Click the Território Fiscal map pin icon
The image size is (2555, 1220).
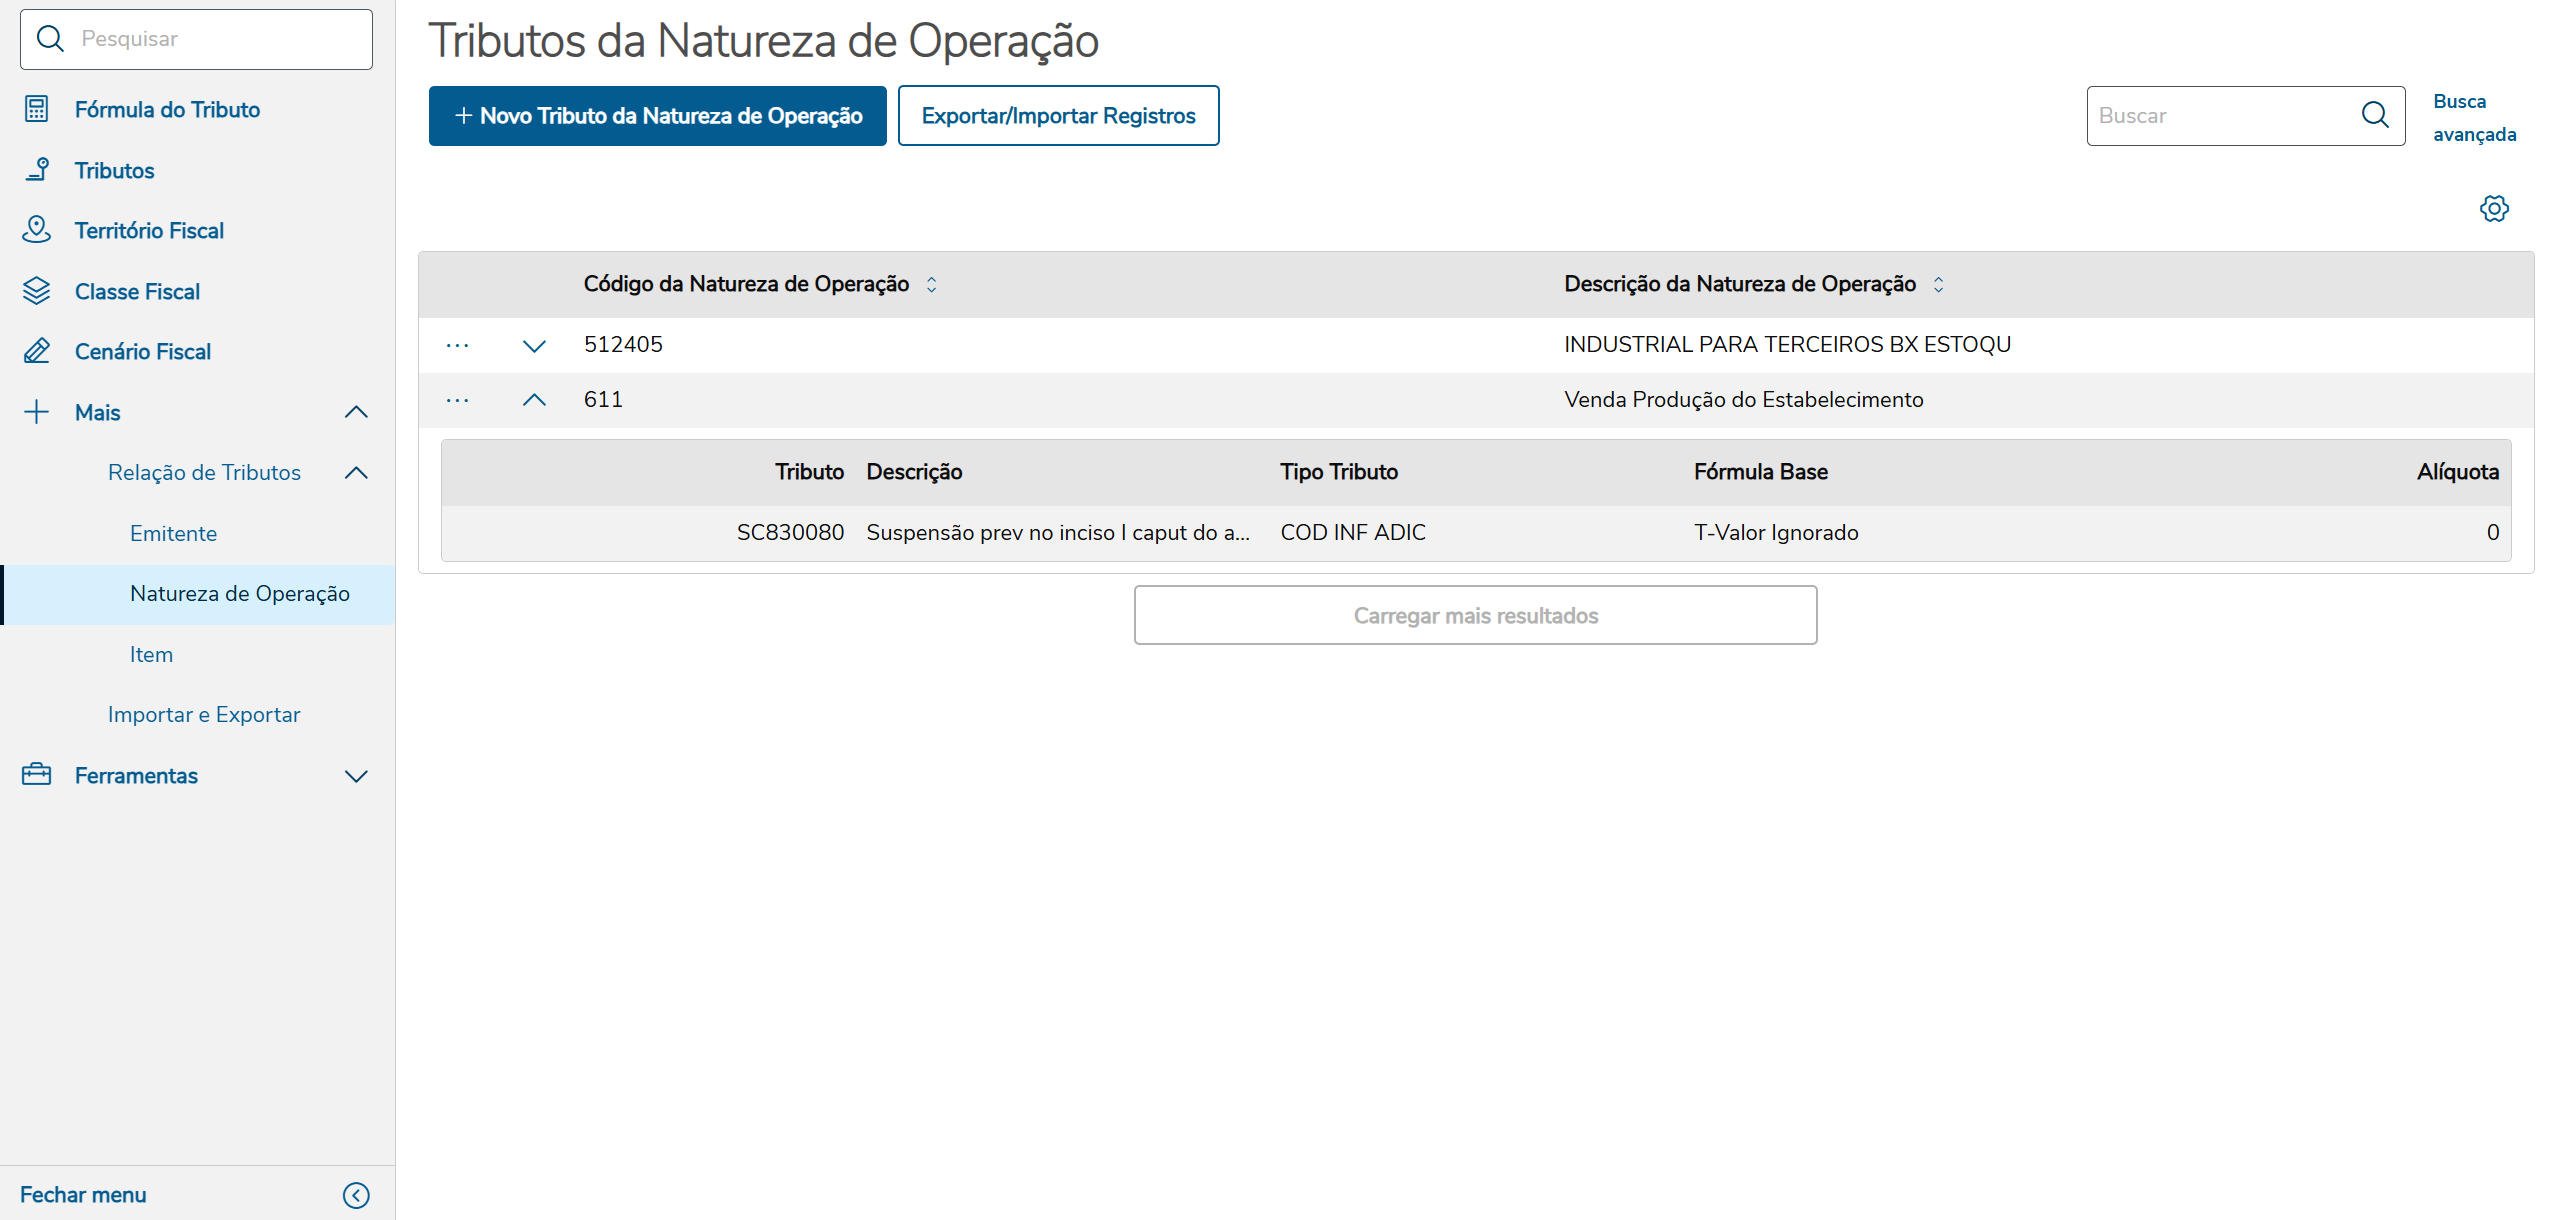point(37,230)
